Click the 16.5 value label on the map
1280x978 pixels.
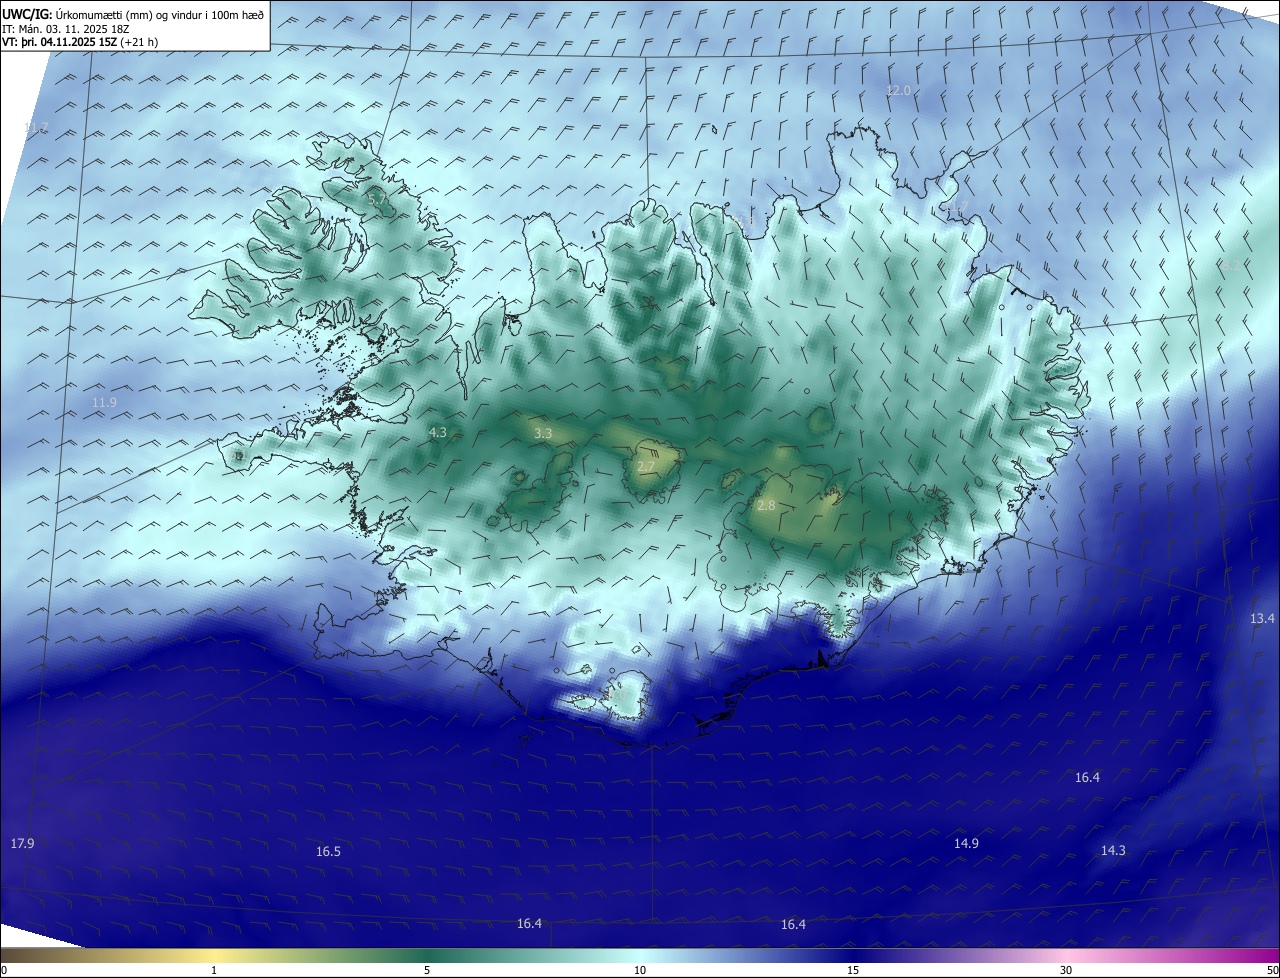pyautogui.click(x=328, y=852)
